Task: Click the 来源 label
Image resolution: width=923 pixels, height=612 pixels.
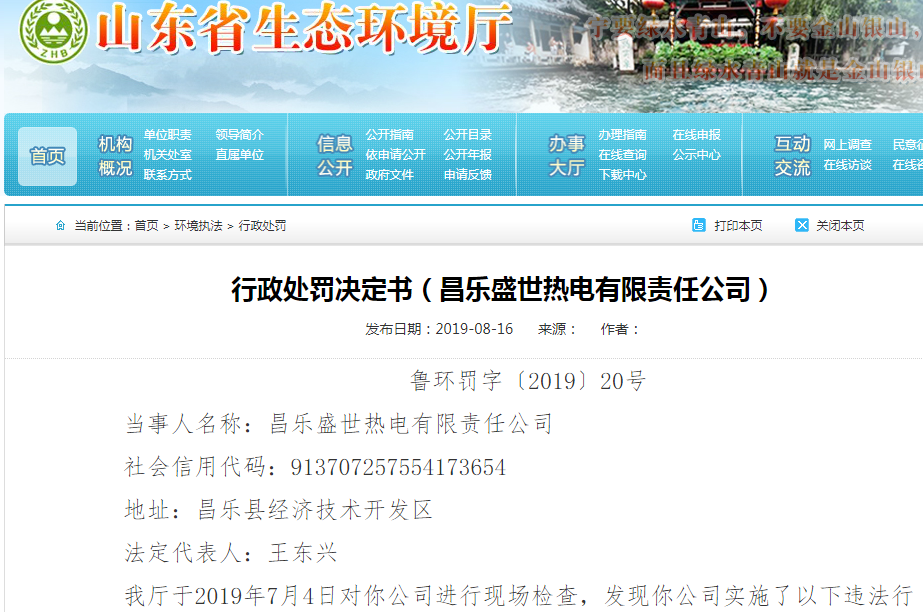Action: click(x=557, y=330)
